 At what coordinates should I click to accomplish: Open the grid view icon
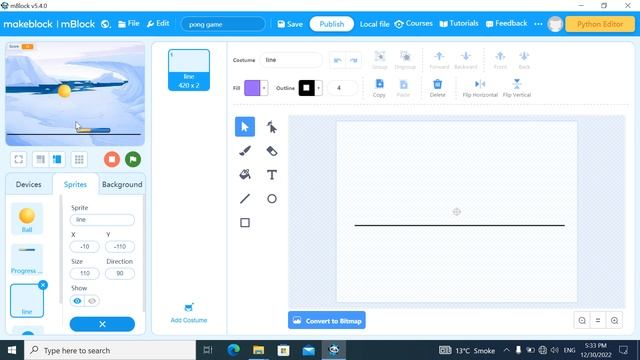coord(79,159)
